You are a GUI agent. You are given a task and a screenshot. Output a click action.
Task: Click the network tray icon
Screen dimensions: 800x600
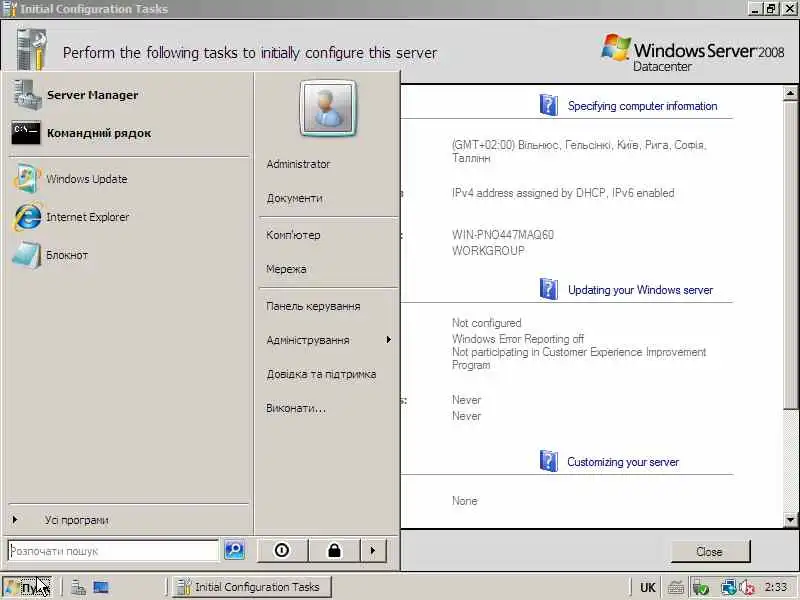728,588
